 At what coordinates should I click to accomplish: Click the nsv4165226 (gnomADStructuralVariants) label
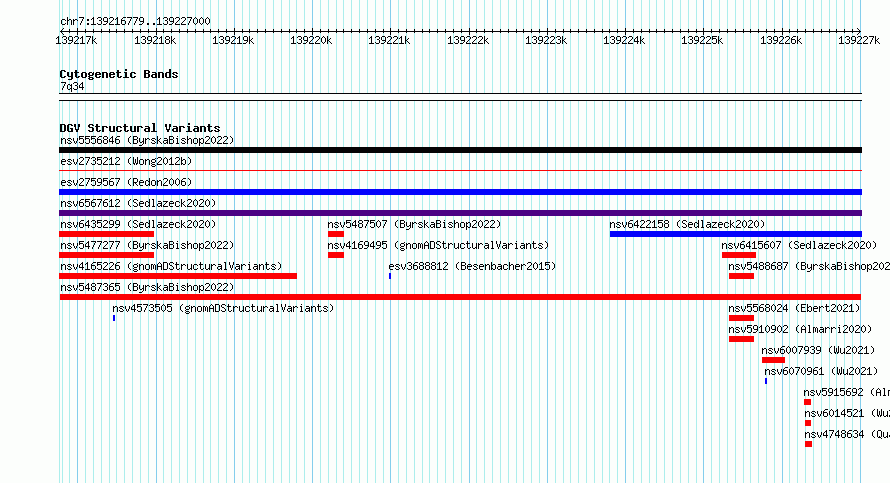coord(171,266)
